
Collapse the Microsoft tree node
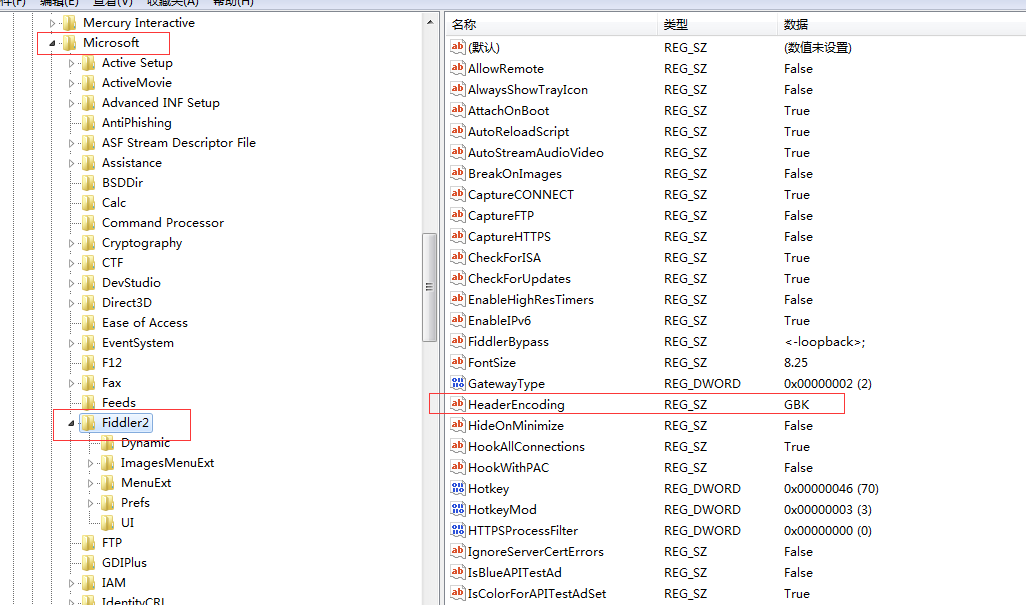[52, 43]
